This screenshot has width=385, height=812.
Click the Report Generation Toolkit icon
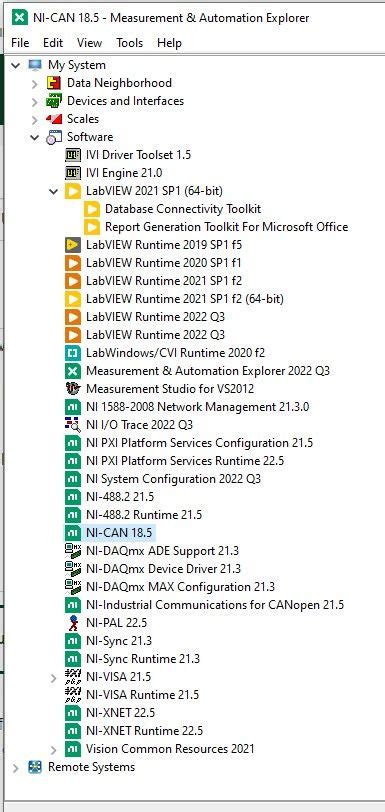tap(92, 227)
